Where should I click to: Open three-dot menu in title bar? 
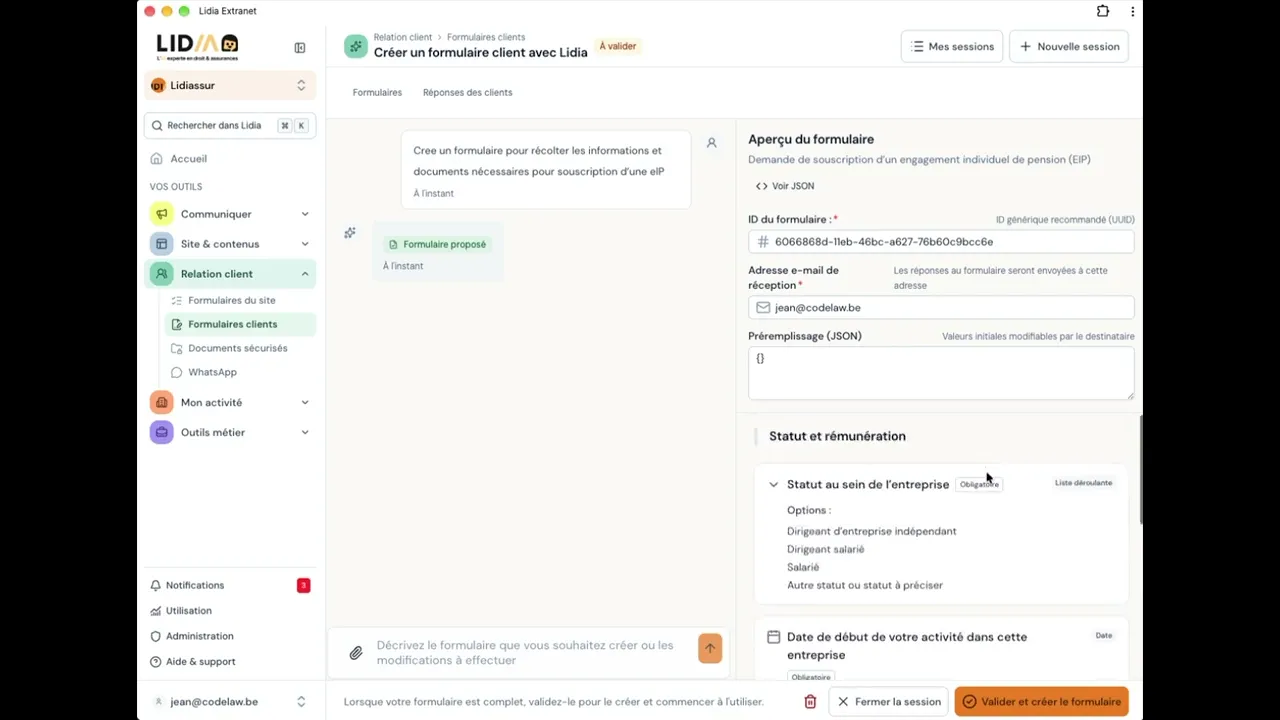[1132, 11]
